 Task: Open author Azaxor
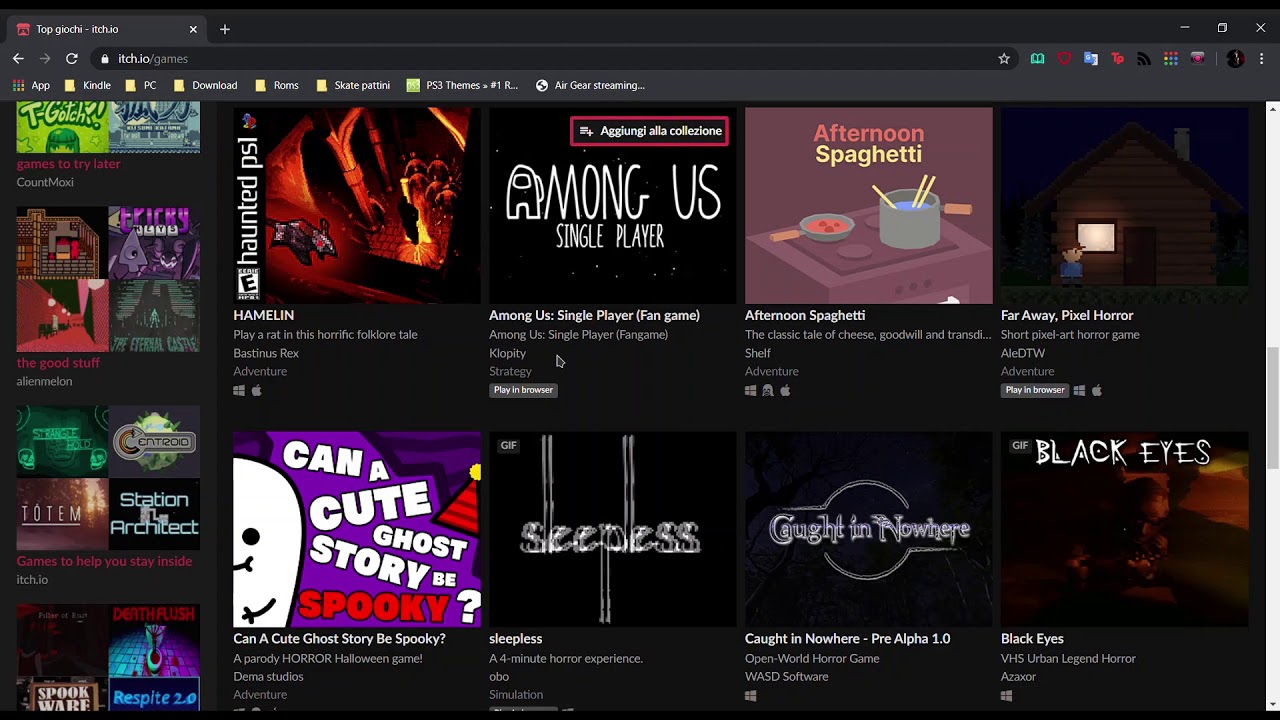pyautogui.click(x=1018, y=676)
